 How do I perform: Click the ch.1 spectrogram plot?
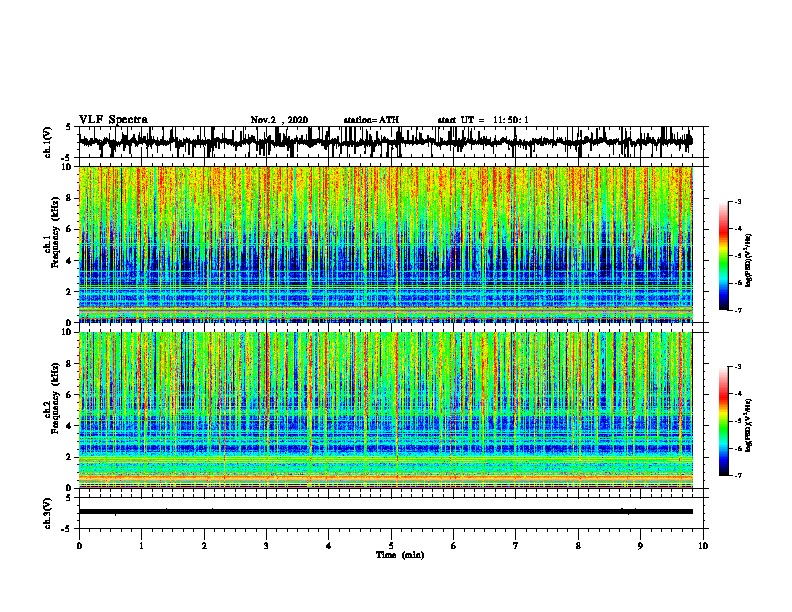386,244
